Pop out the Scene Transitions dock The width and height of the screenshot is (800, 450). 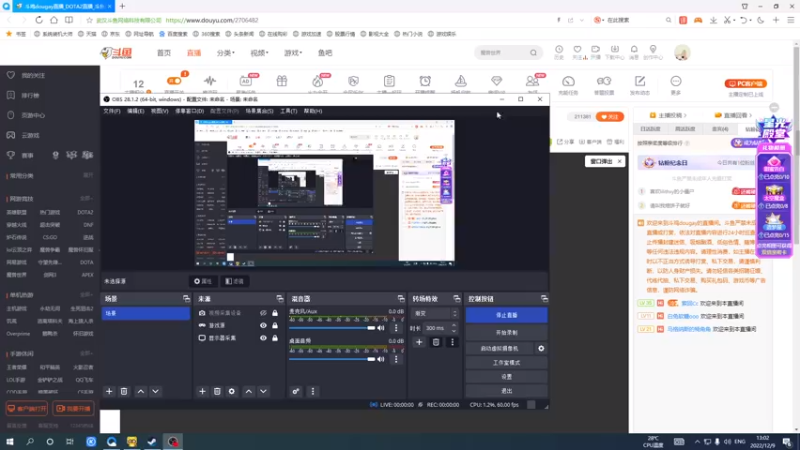[x=457, y=298]
